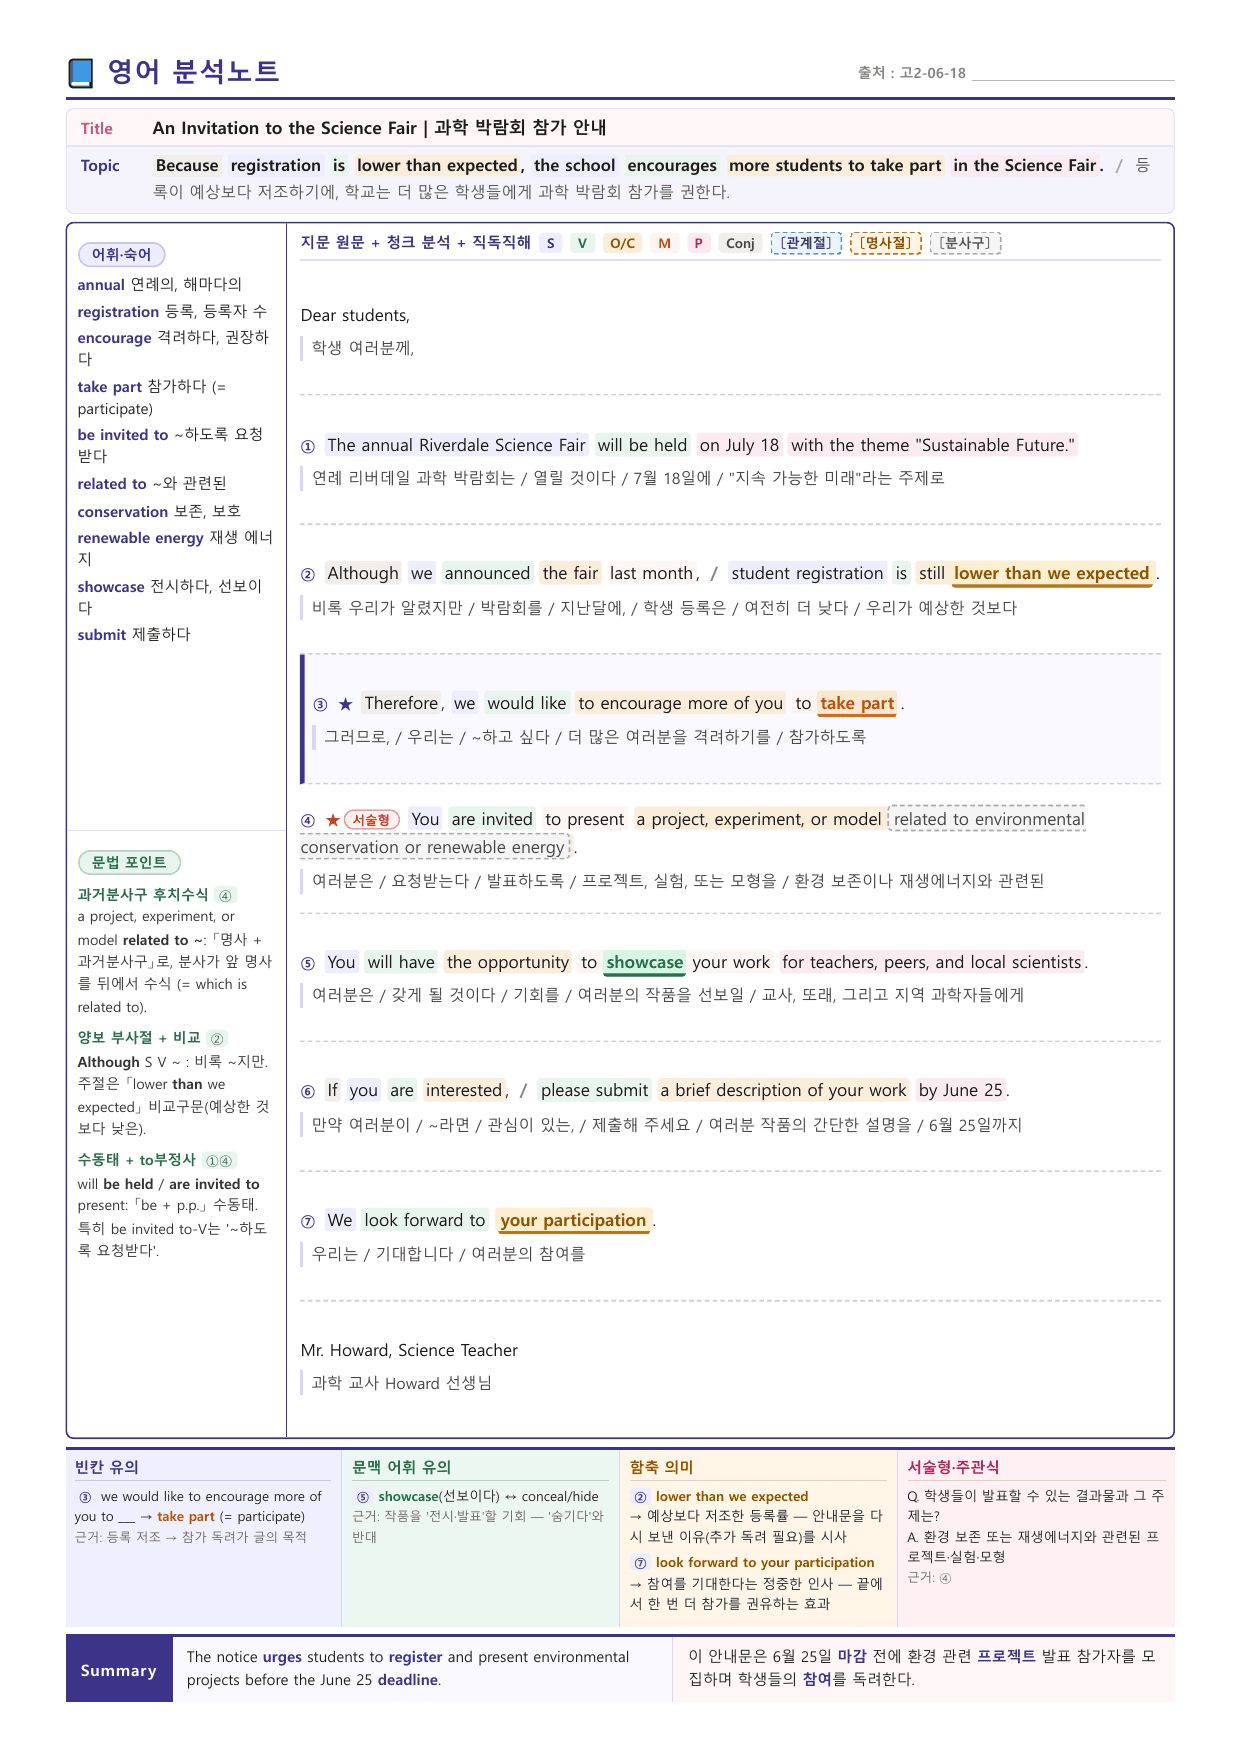This screenshot has width=1240, height=1754.
Task: Open the 문법 포인트 section header
Action: point(129,862)
